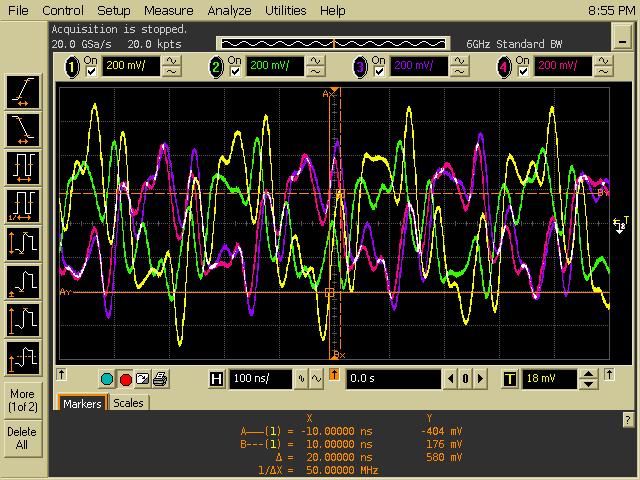Adjust horizontal timebase scale next to 100 ns/
Screen dimensions: 640x480
pyautogui.click(x=307, y=379)
